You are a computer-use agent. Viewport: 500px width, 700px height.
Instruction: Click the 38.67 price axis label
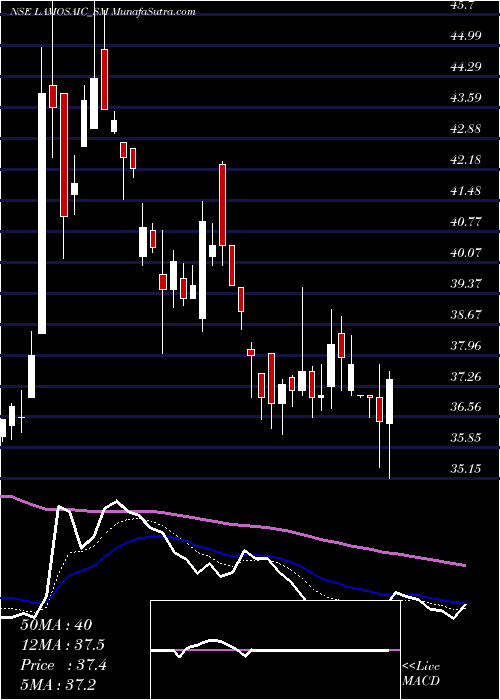[x=467, y=314]
